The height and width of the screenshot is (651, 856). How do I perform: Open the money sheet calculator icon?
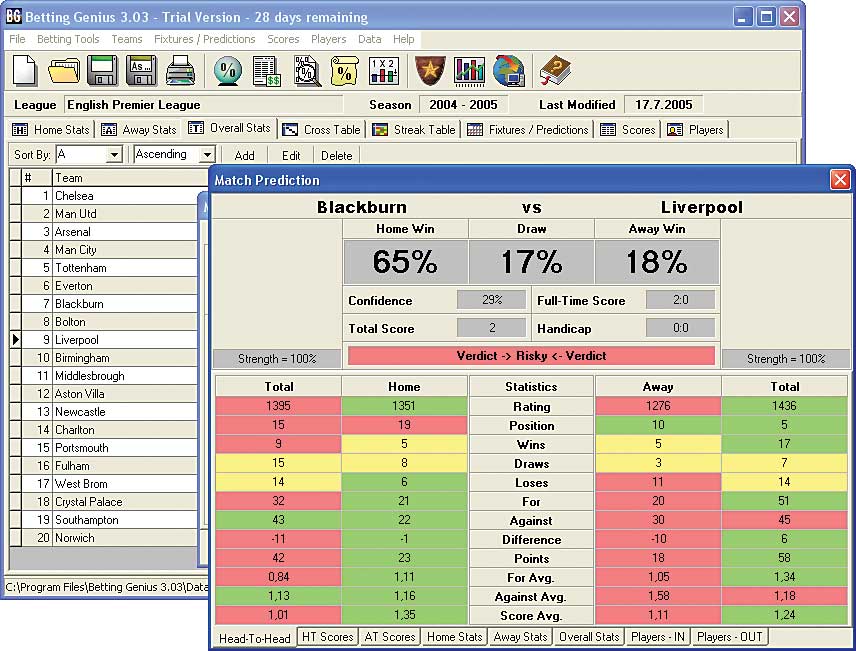click(x=266, y=71)
